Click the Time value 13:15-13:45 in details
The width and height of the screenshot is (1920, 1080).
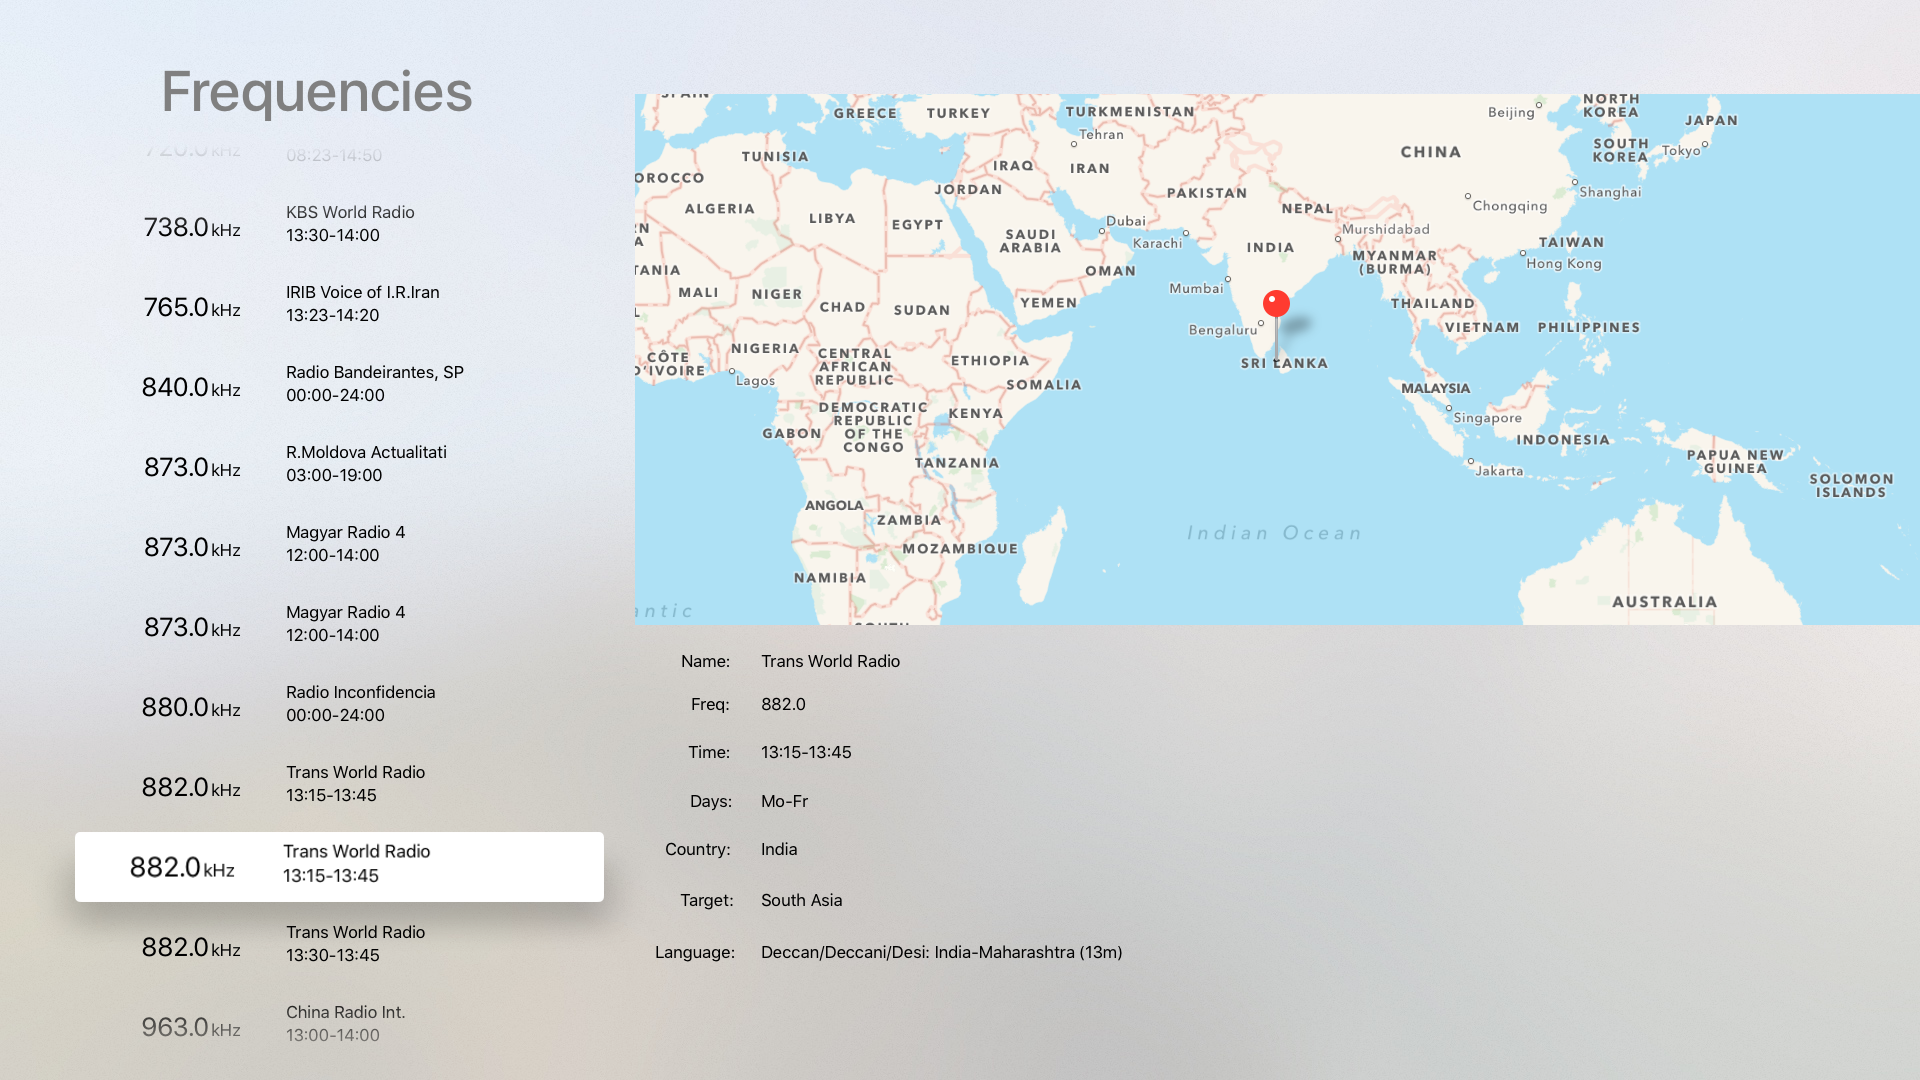pyautogui.click(x=806, y=752)
